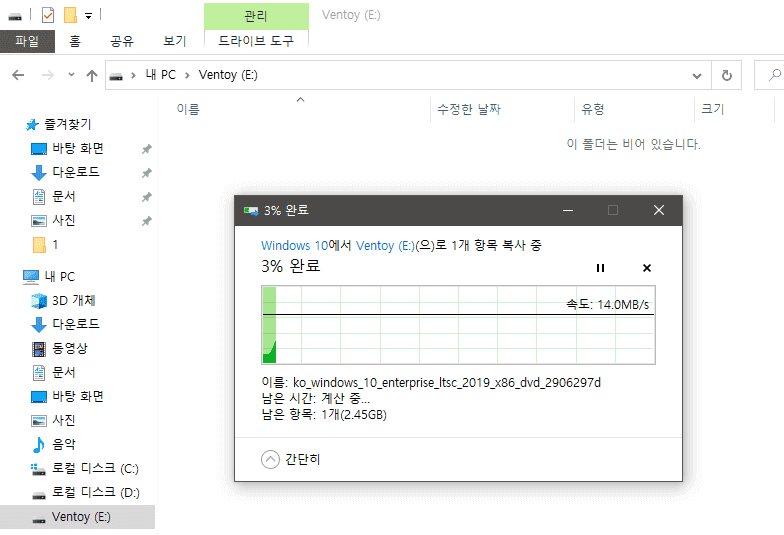Open folder named 1 in quick access
The image size is (784, 535).
tap(55, 244)
